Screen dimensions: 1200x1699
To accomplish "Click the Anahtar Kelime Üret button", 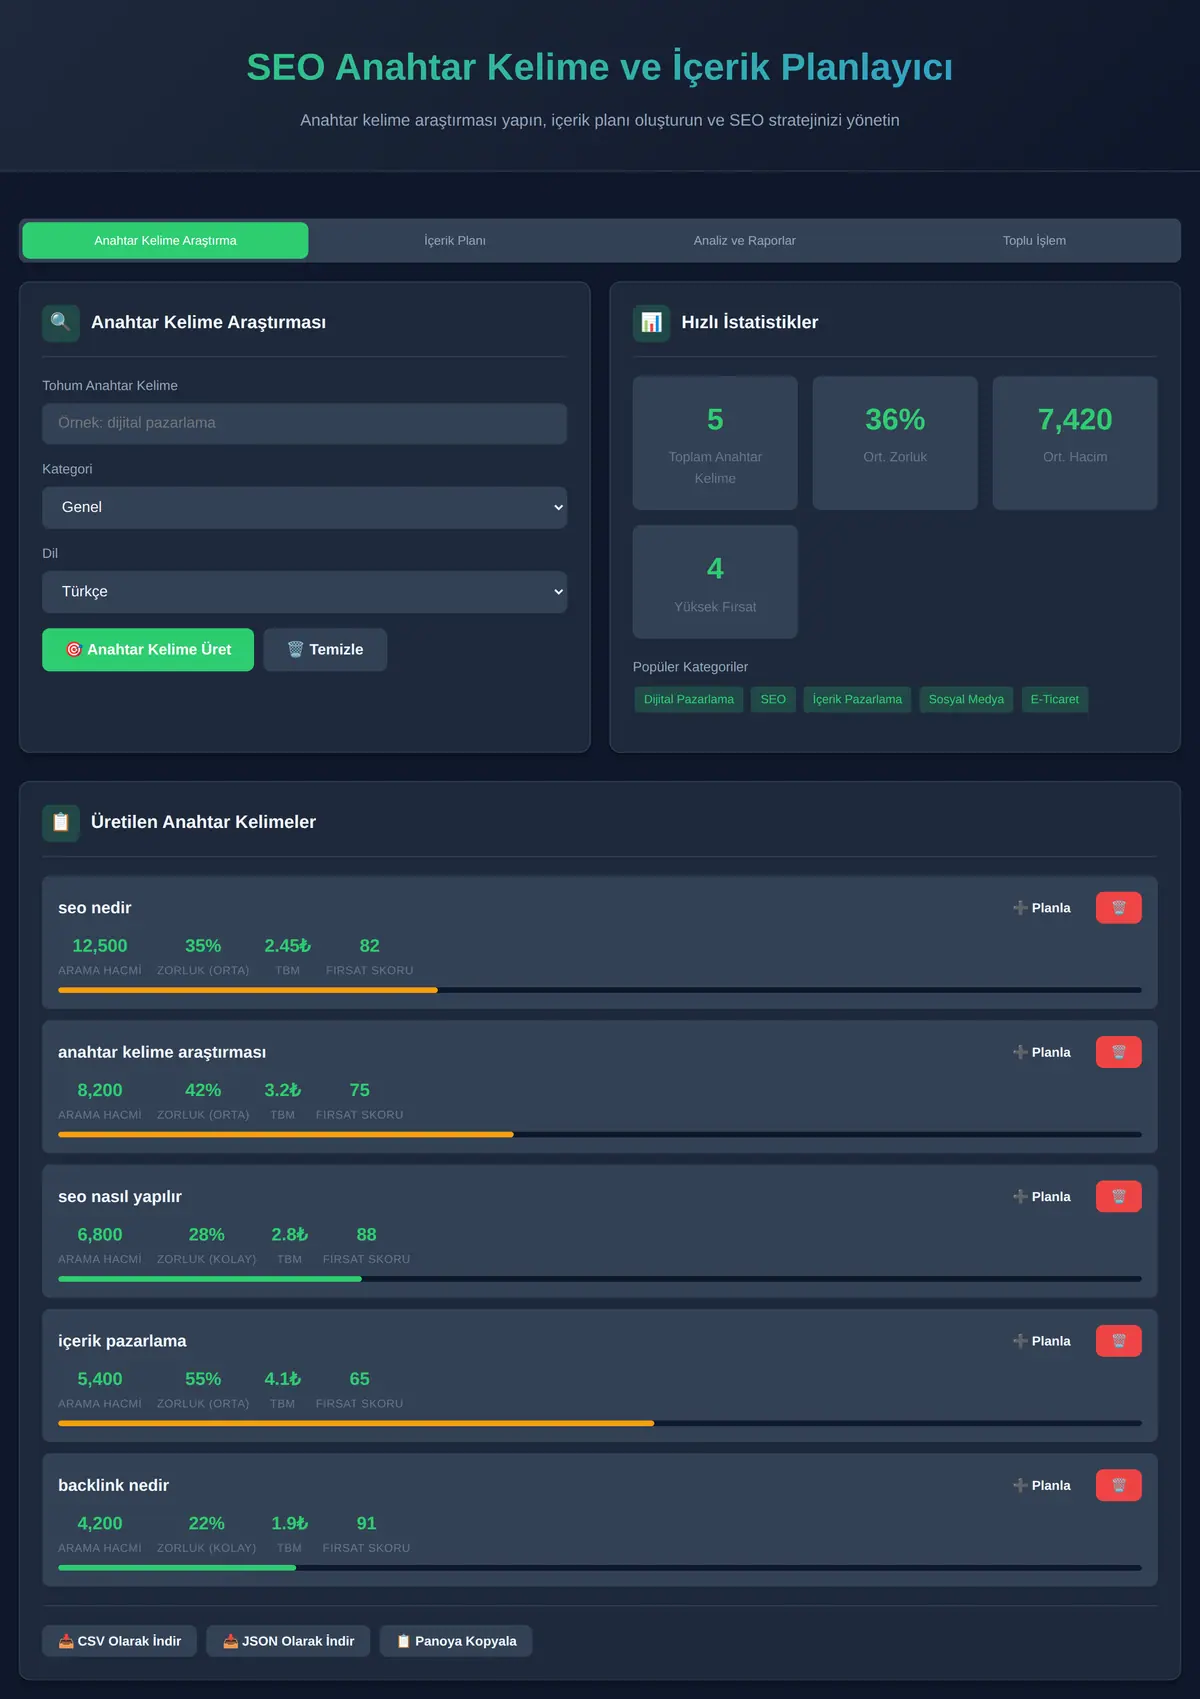I will coord(148,650).
